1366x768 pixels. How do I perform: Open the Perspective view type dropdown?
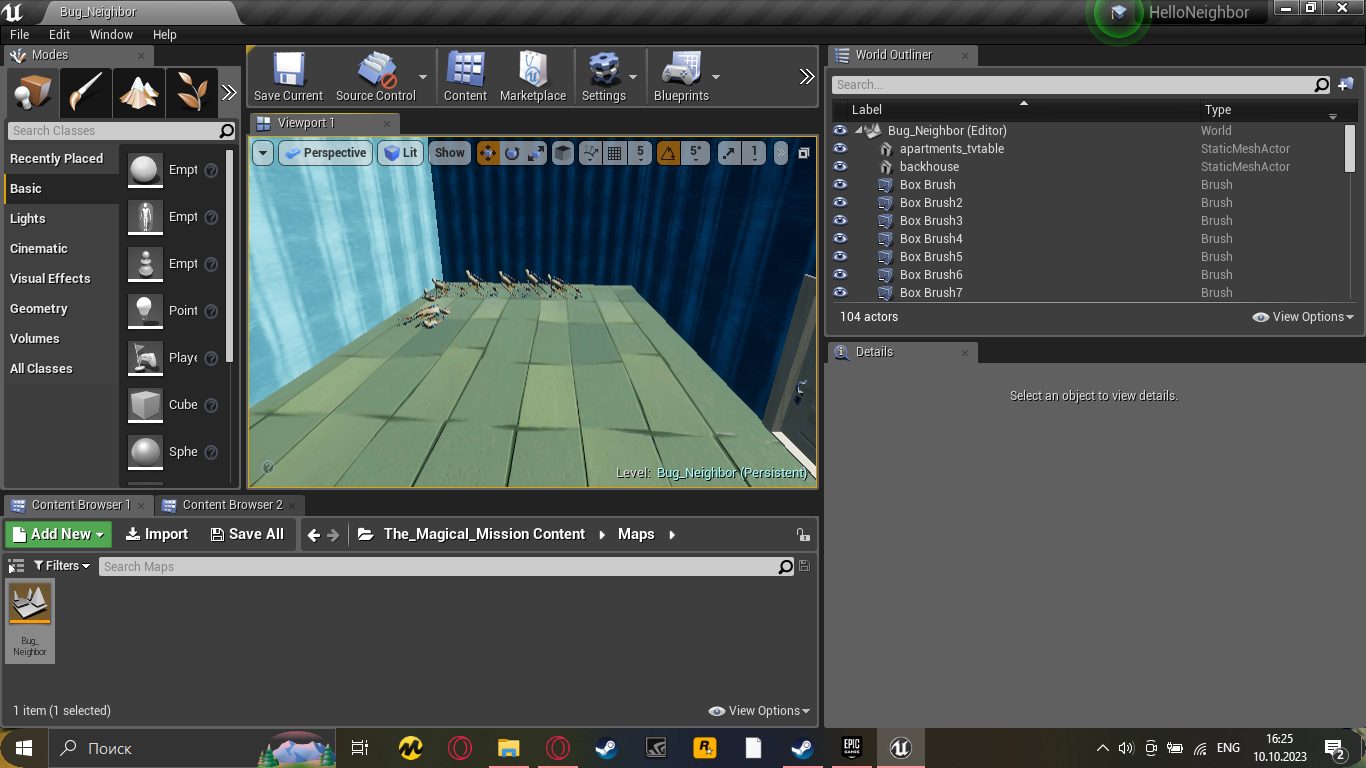[324, 153]
